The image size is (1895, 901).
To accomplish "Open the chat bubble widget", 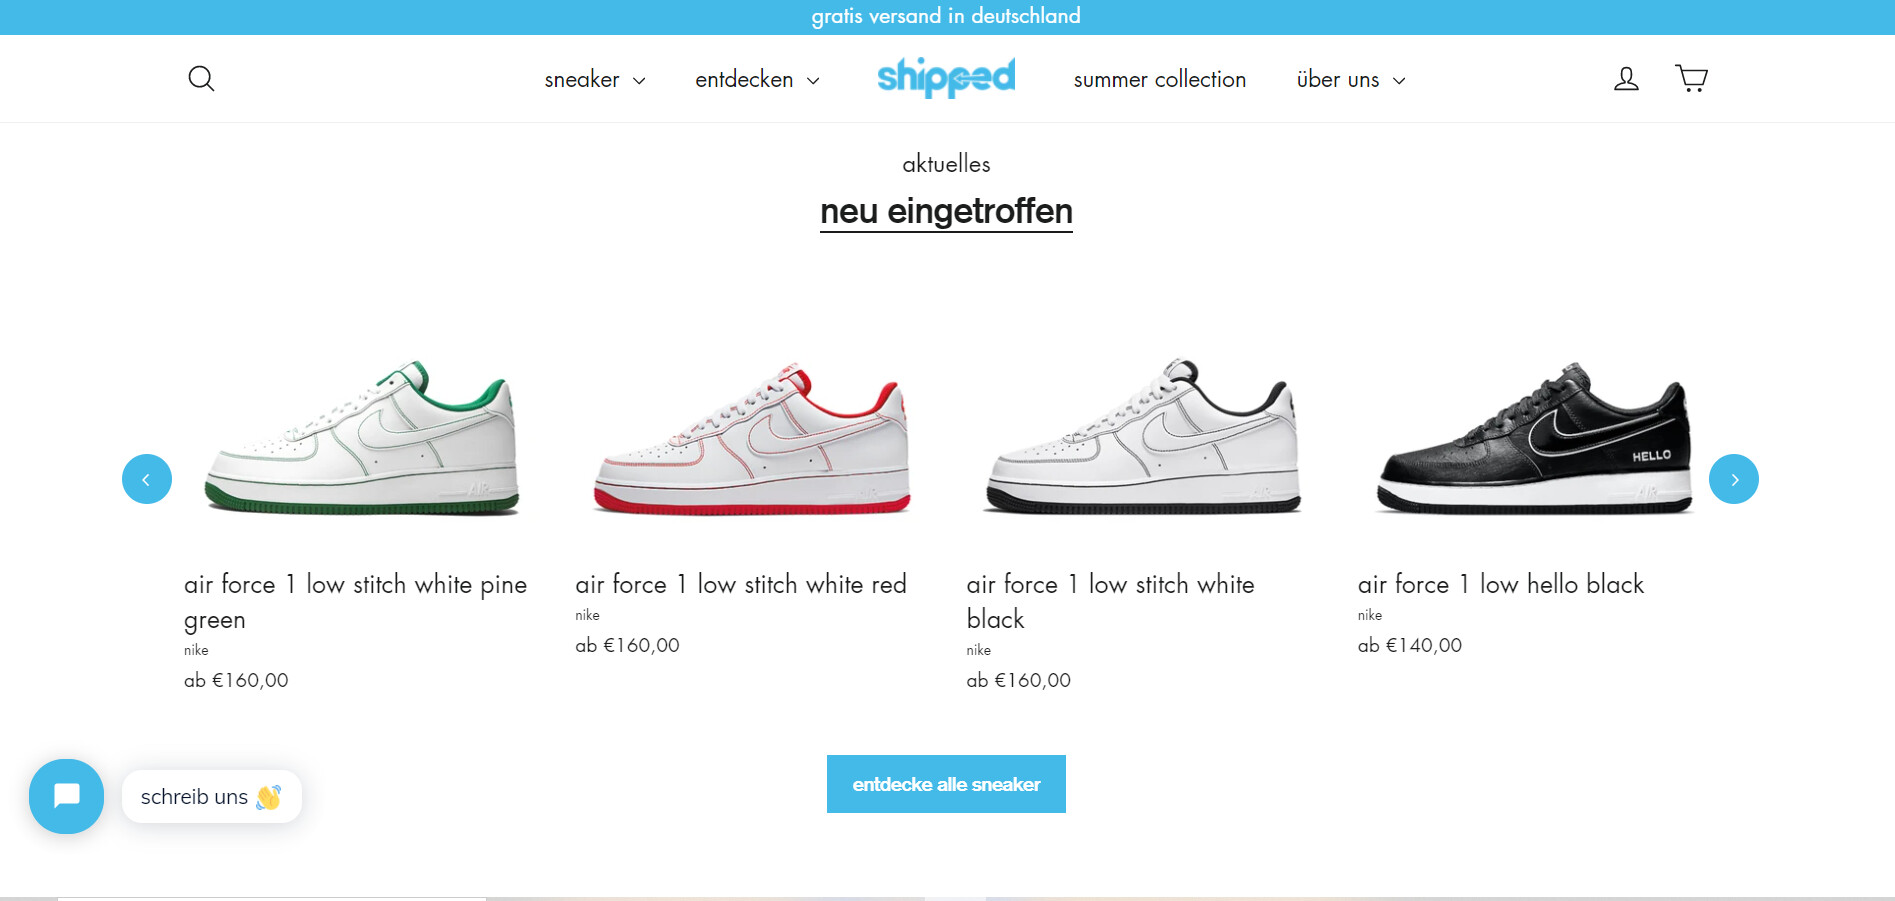I will click(67, 796).
